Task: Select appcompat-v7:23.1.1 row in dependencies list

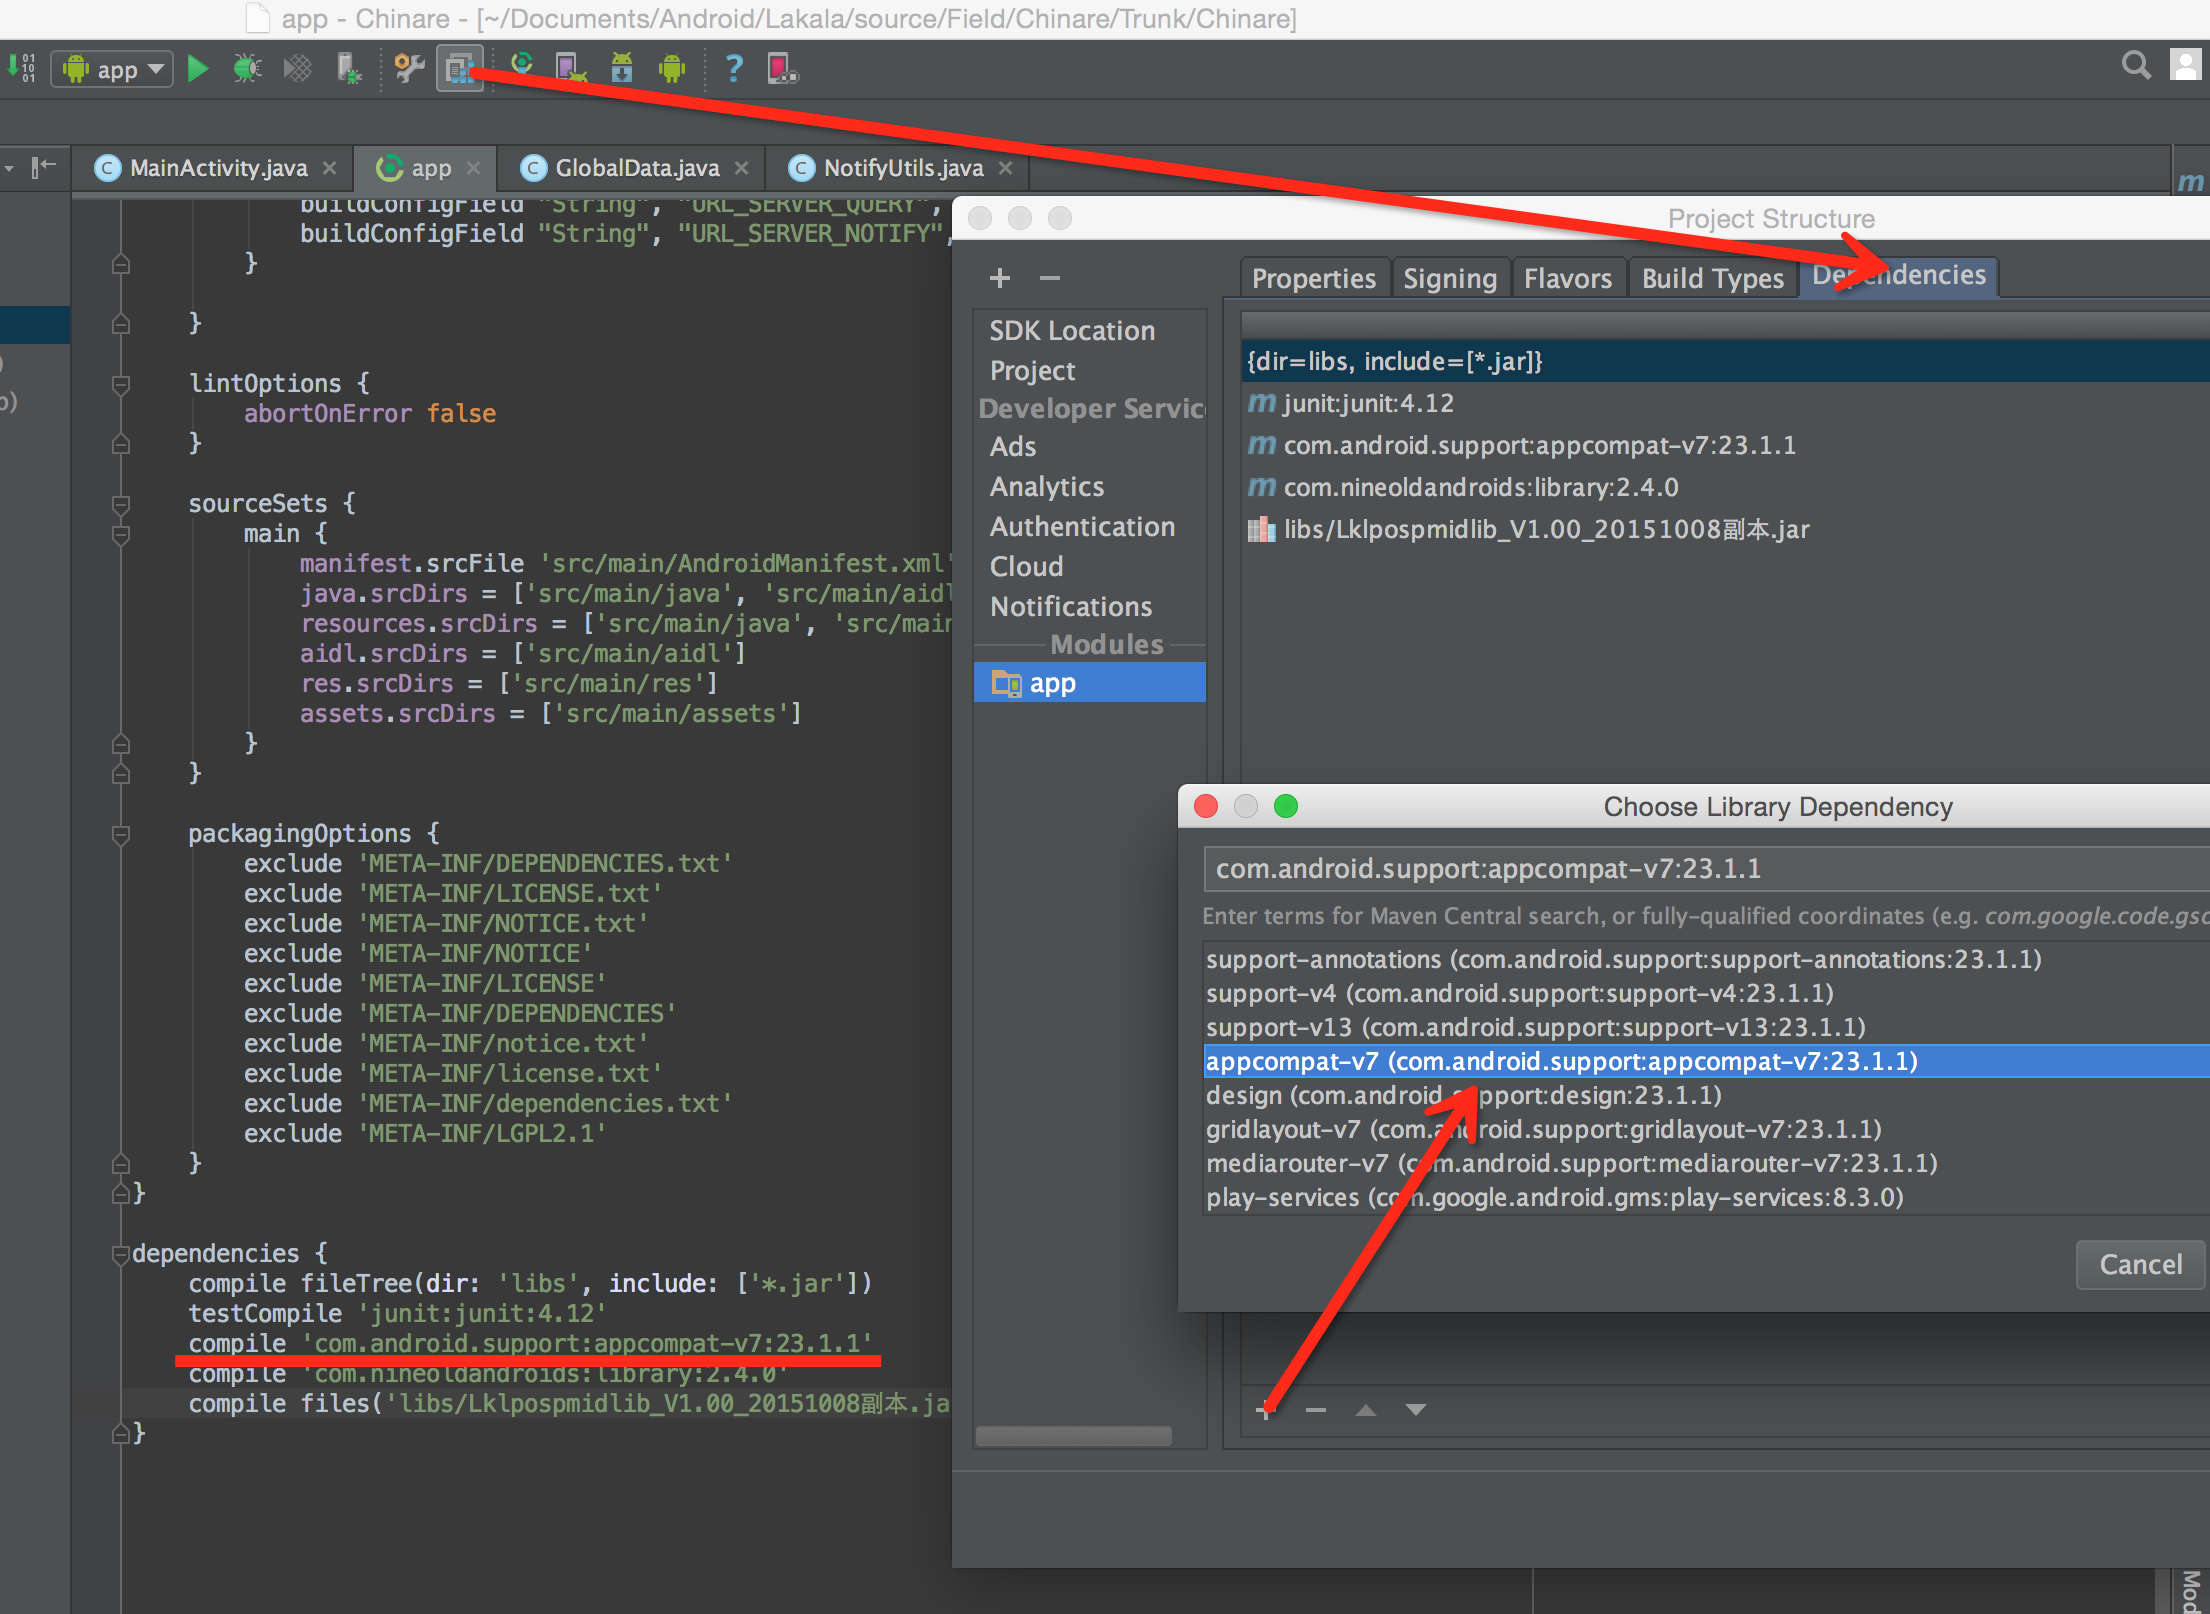Action: (x=1725, y=445)
